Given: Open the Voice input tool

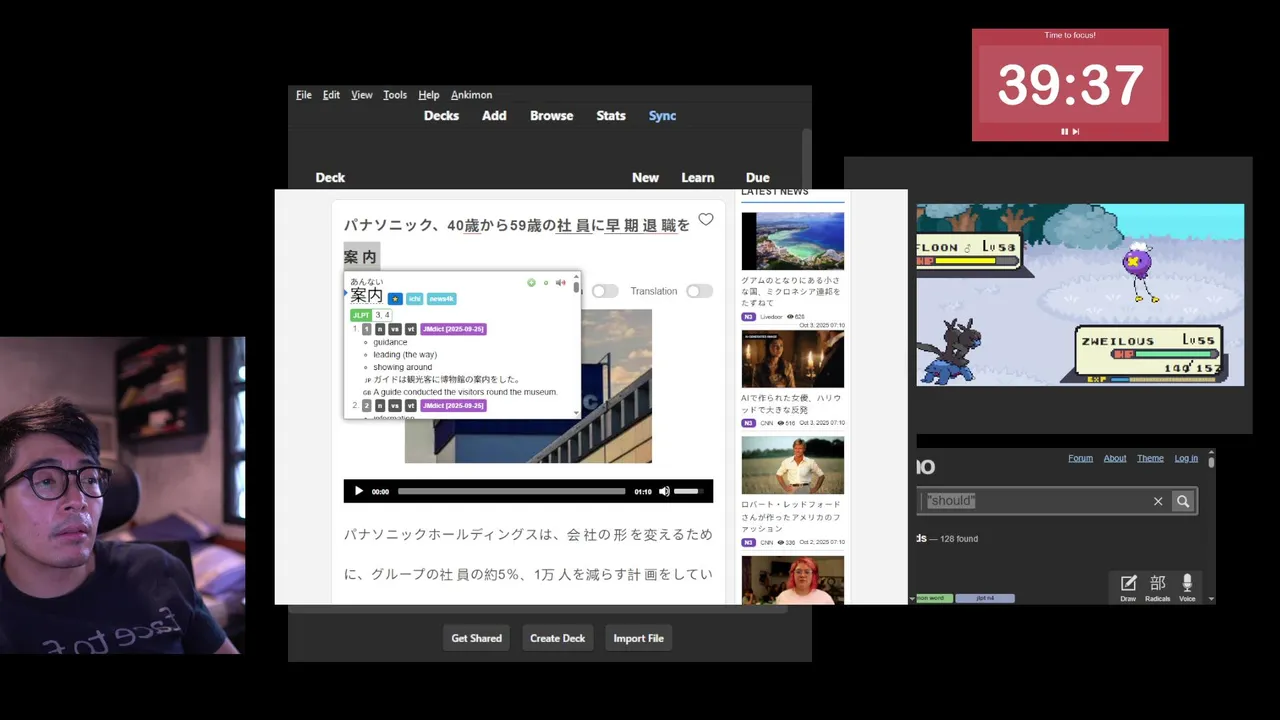Looking at the screenshot, I should point(1187,587).
